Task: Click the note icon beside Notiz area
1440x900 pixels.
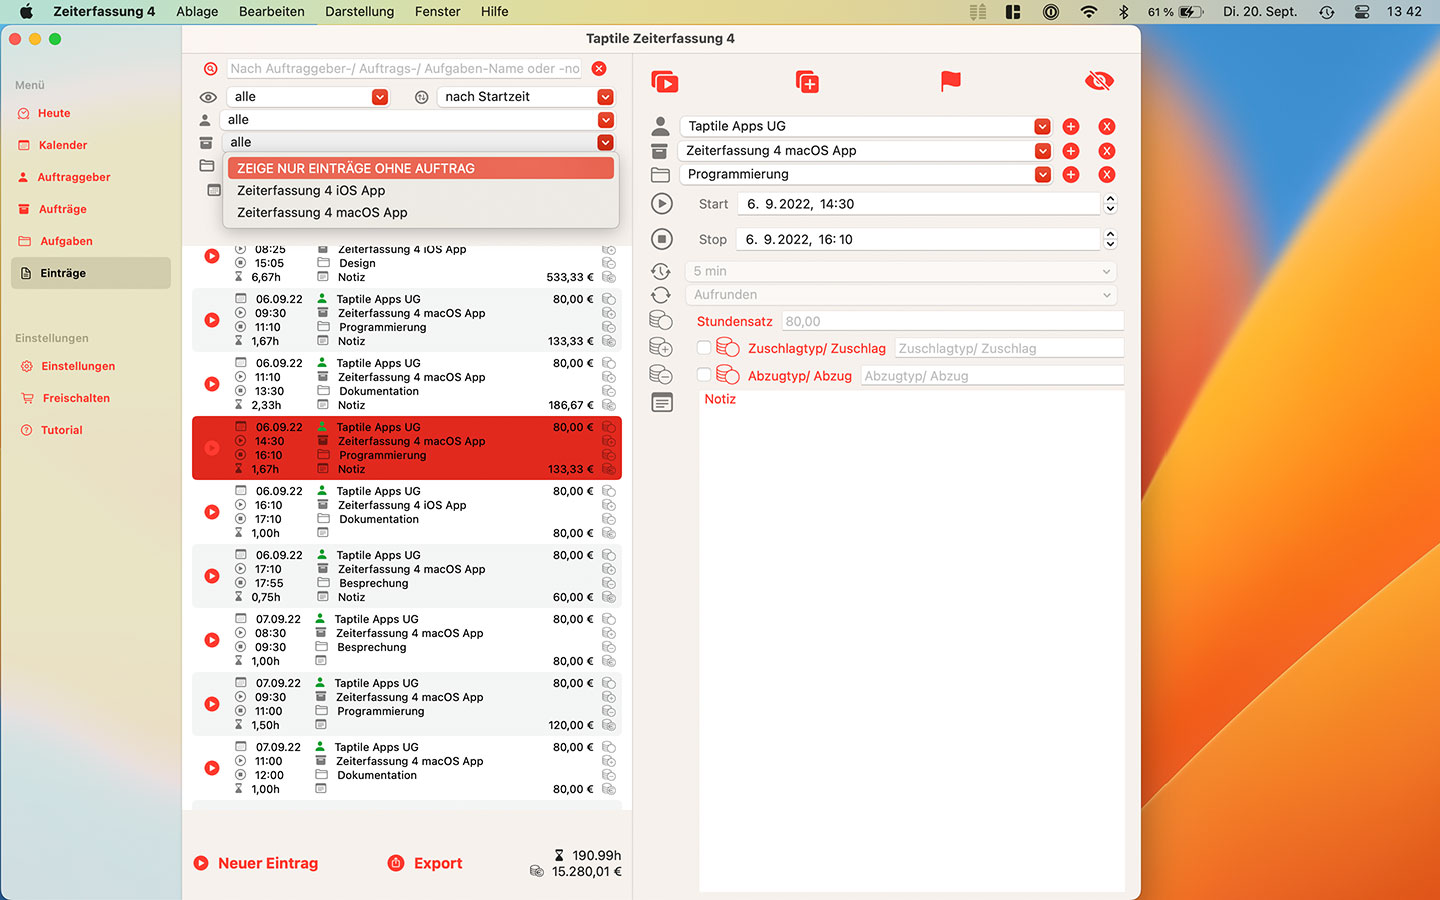Action: point(662,402)
